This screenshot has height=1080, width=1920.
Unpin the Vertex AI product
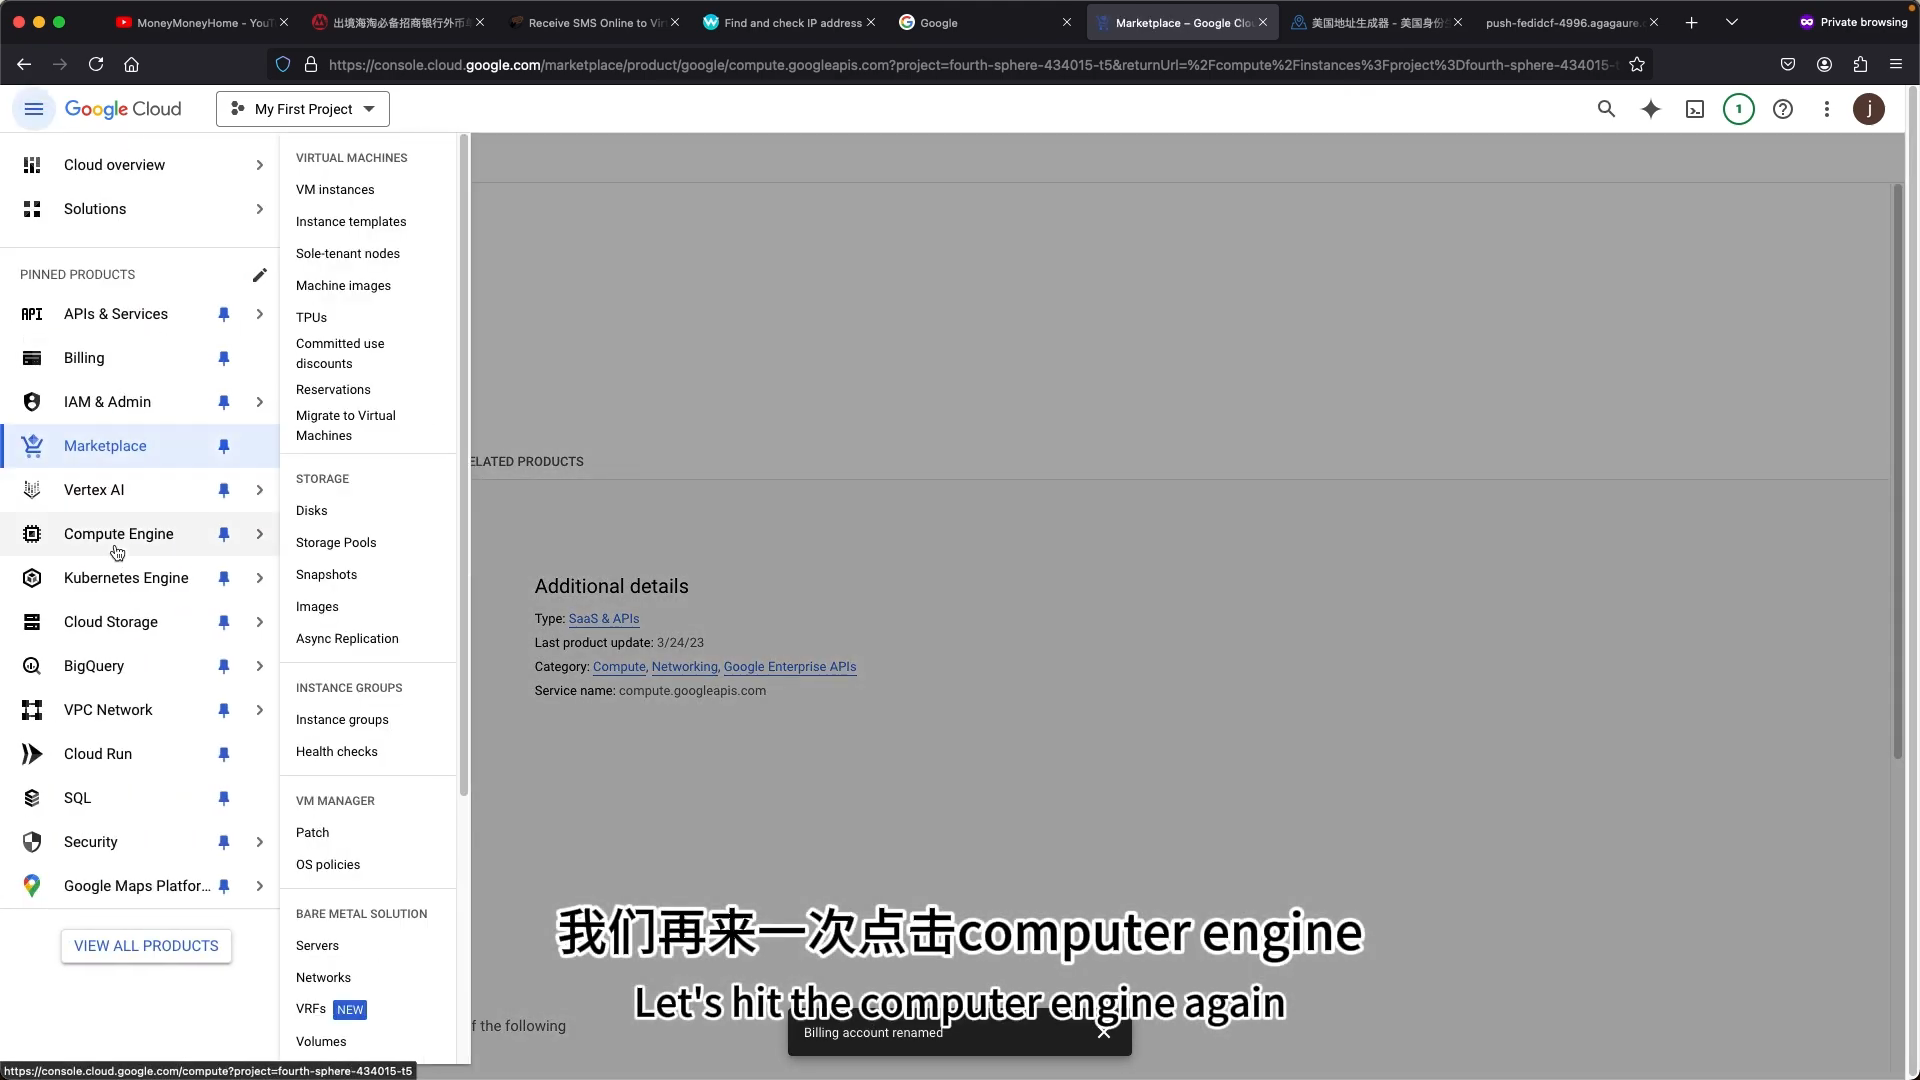coord(224,490)
